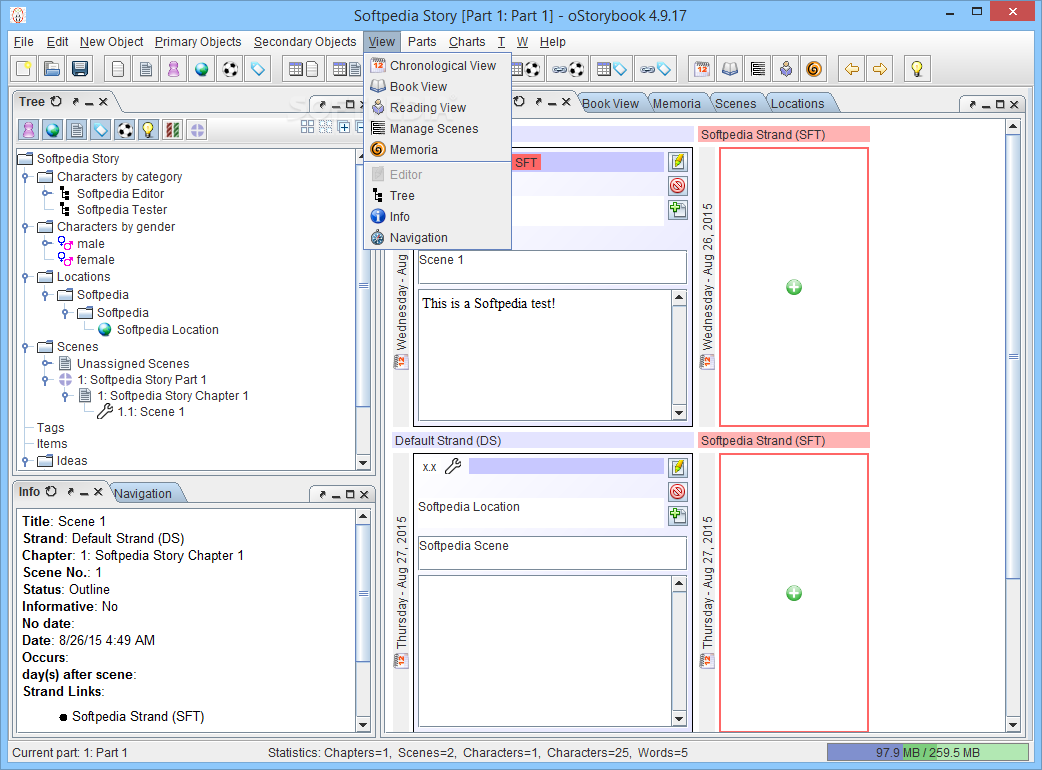Go to the previous part with the left arrow

852,68
